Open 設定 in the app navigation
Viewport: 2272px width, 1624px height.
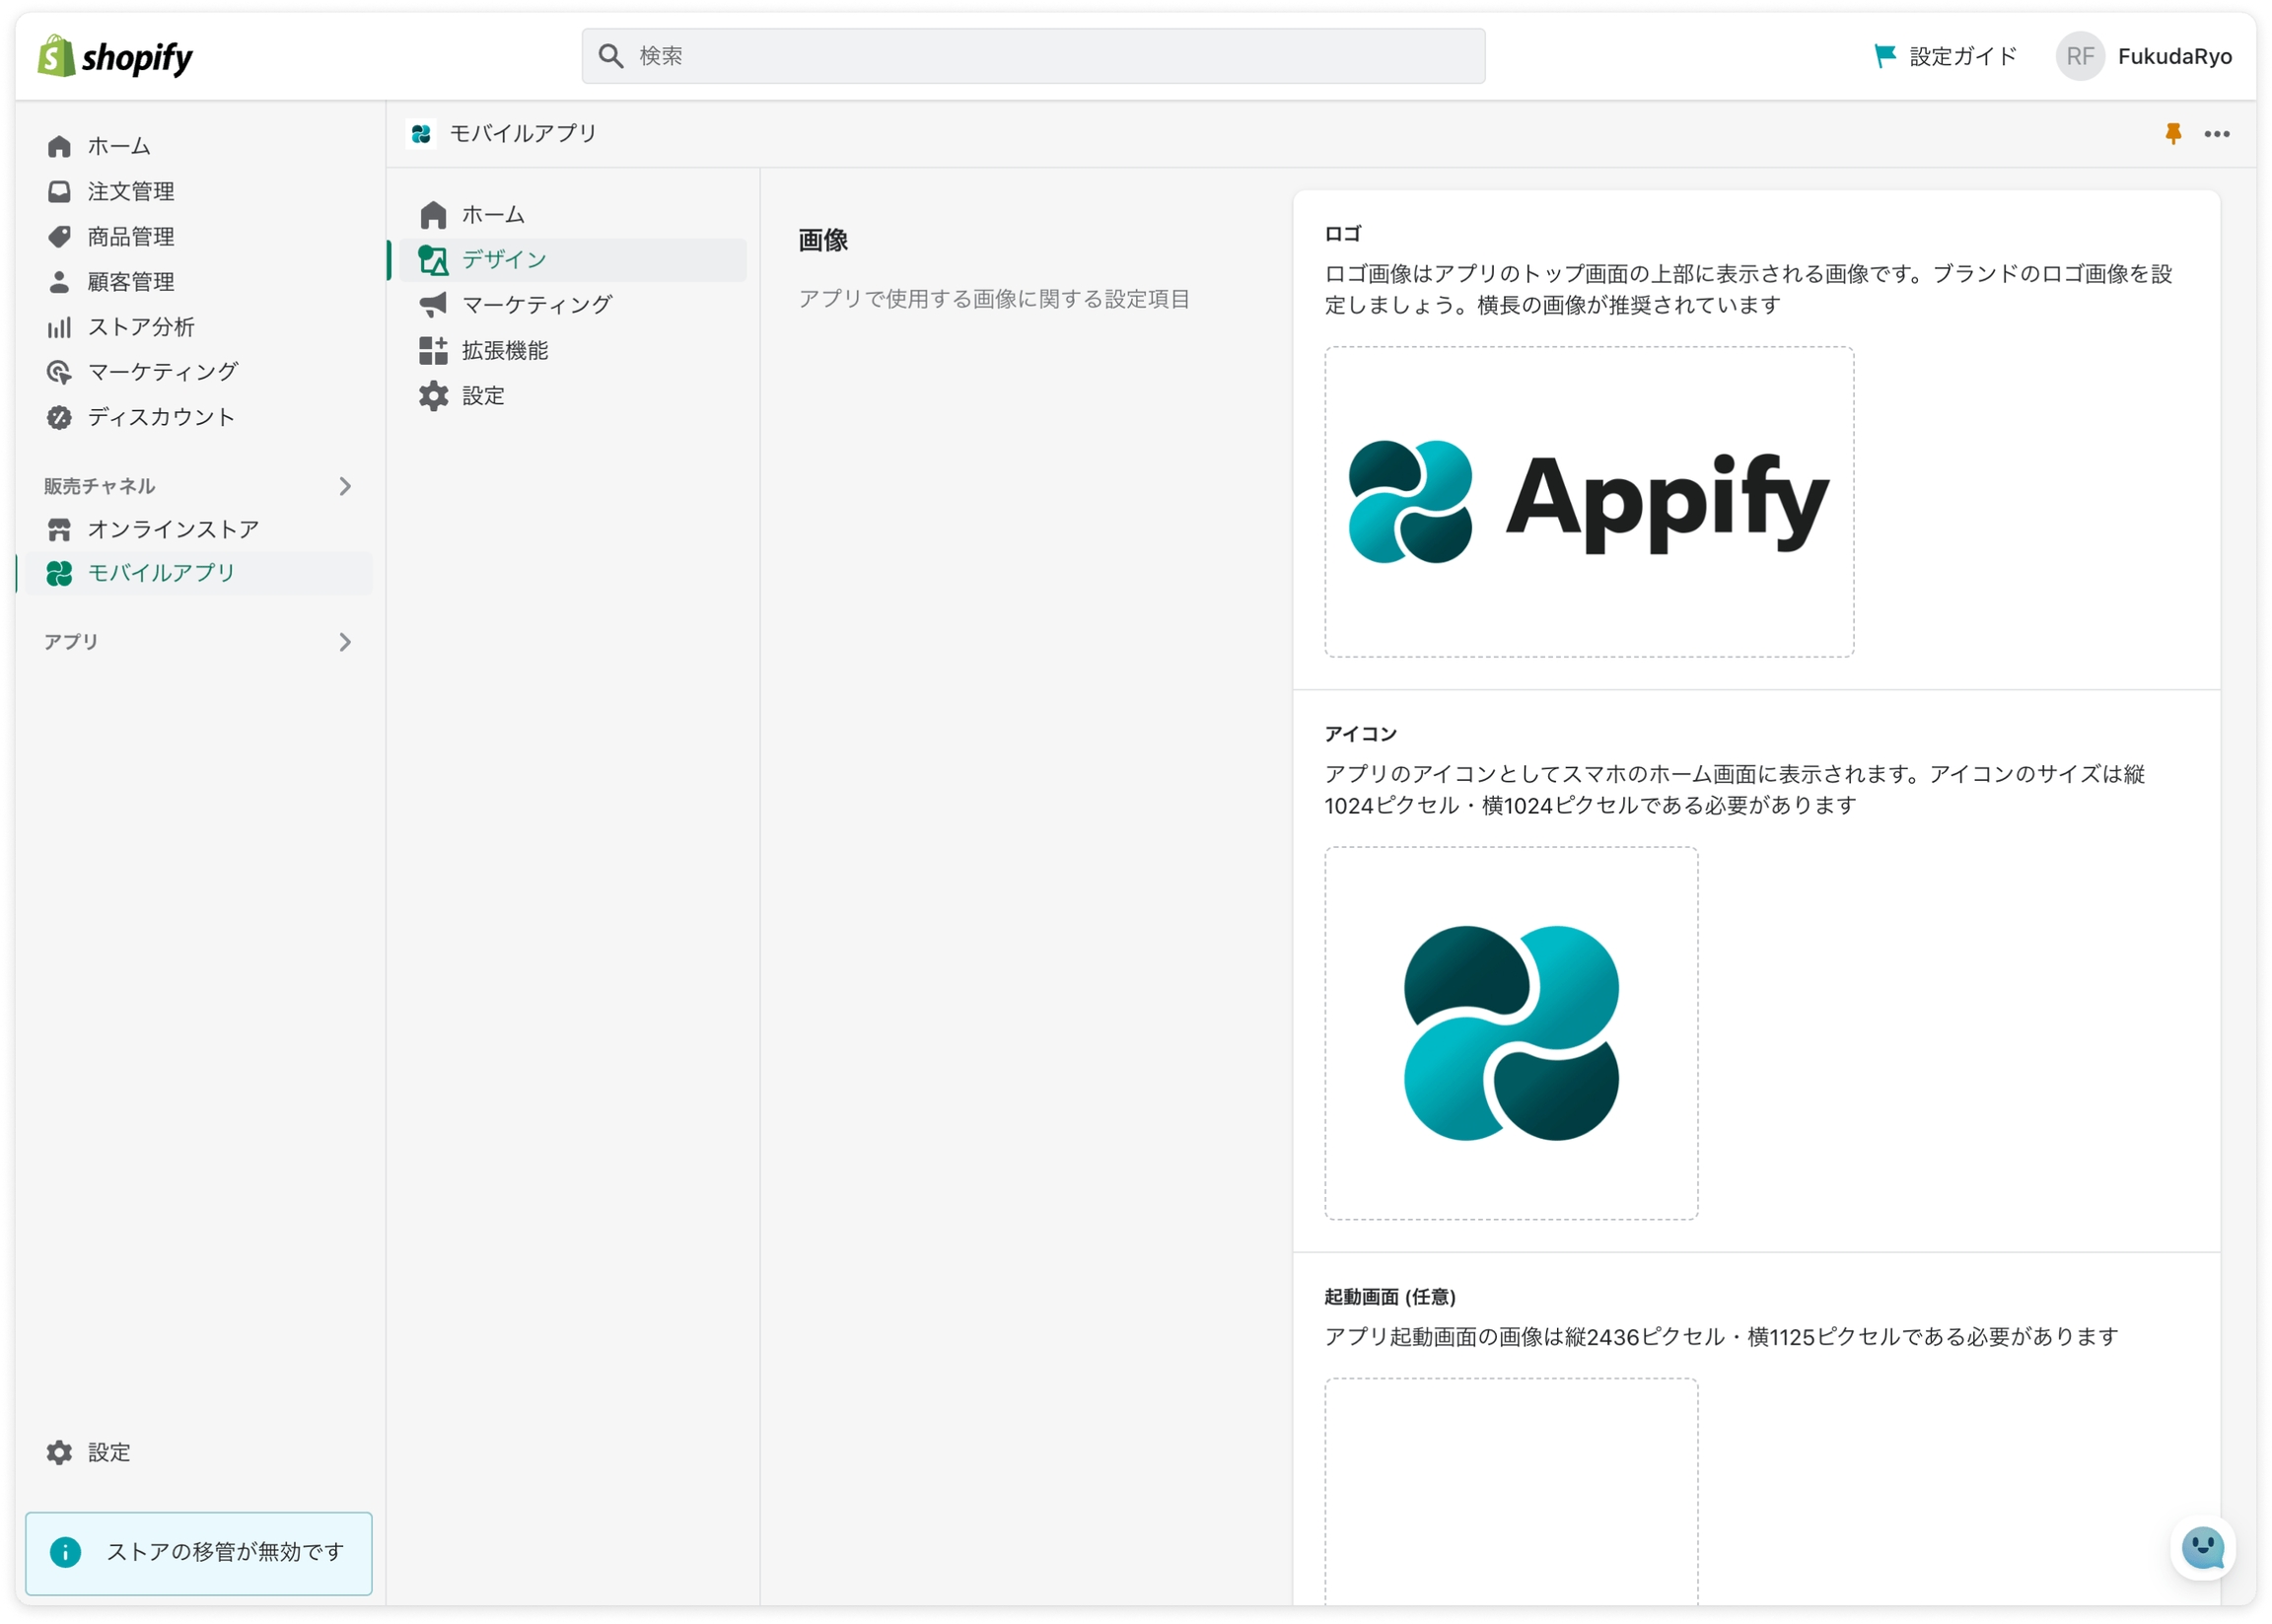coord(483,396)
